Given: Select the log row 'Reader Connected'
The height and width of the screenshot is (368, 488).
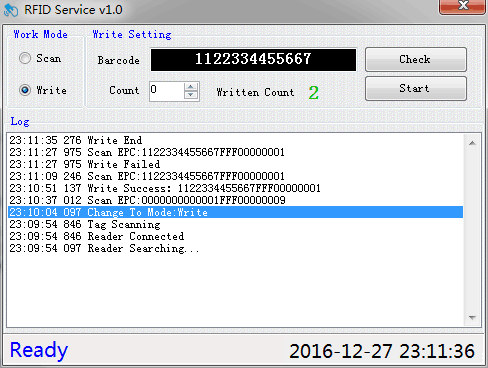Looking at the screenshot, I should click(235, 236).
